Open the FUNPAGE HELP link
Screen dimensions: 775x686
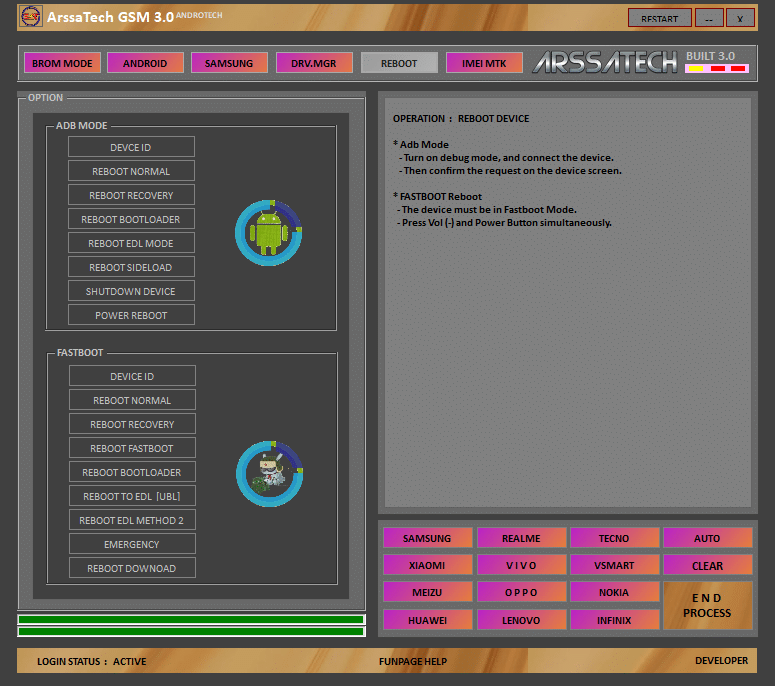413,661
